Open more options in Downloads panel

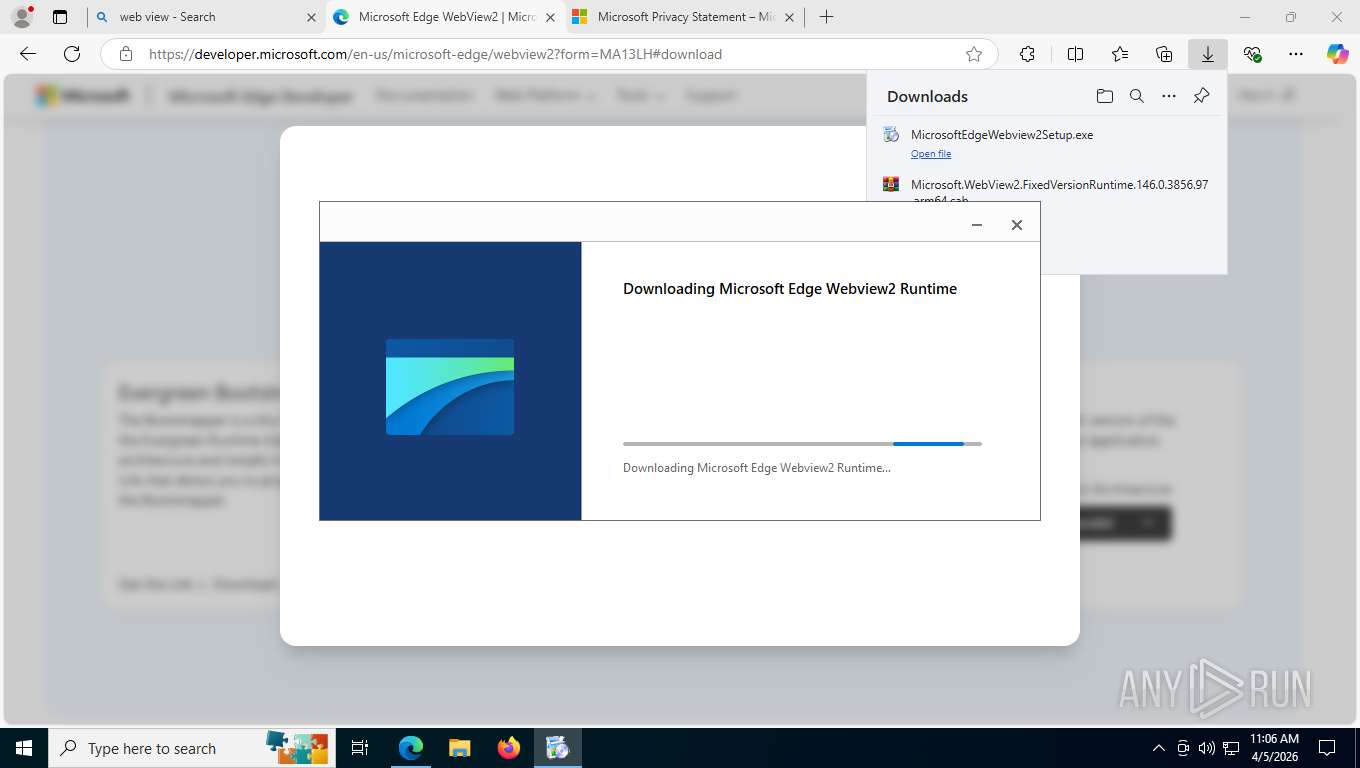(1169, 96)
